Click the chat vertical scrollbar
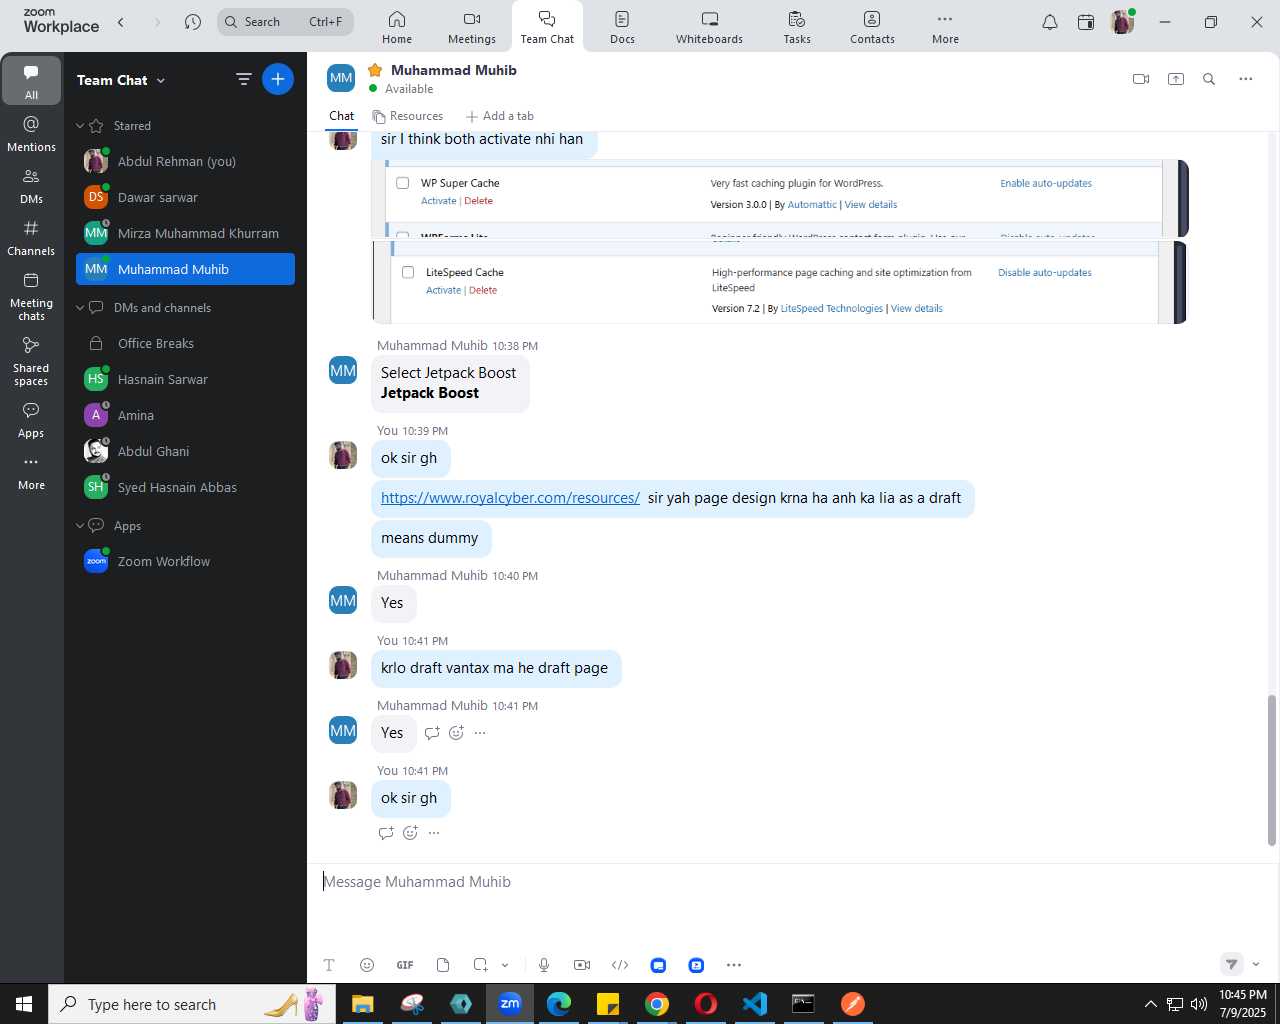 (x=1272, y=770)
